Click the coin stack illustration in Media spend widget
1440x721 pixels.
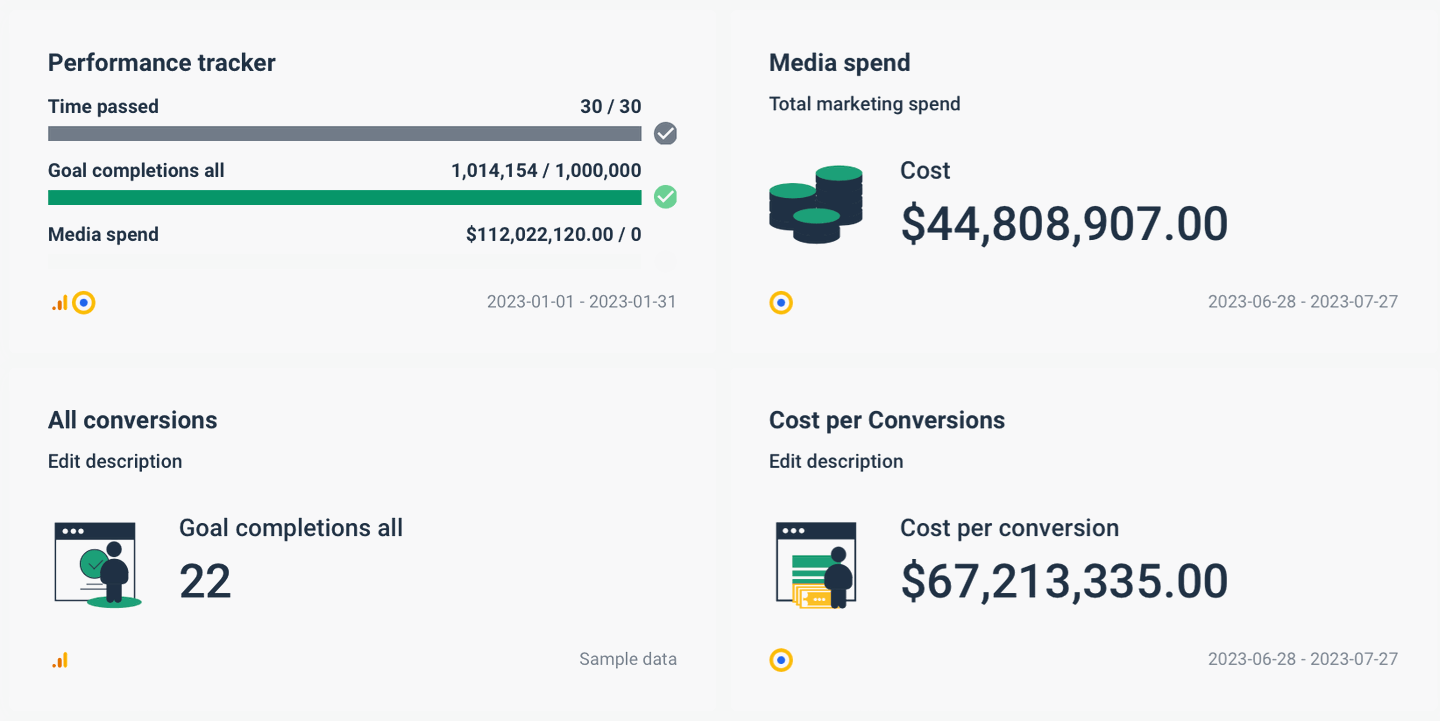[817, 205]
